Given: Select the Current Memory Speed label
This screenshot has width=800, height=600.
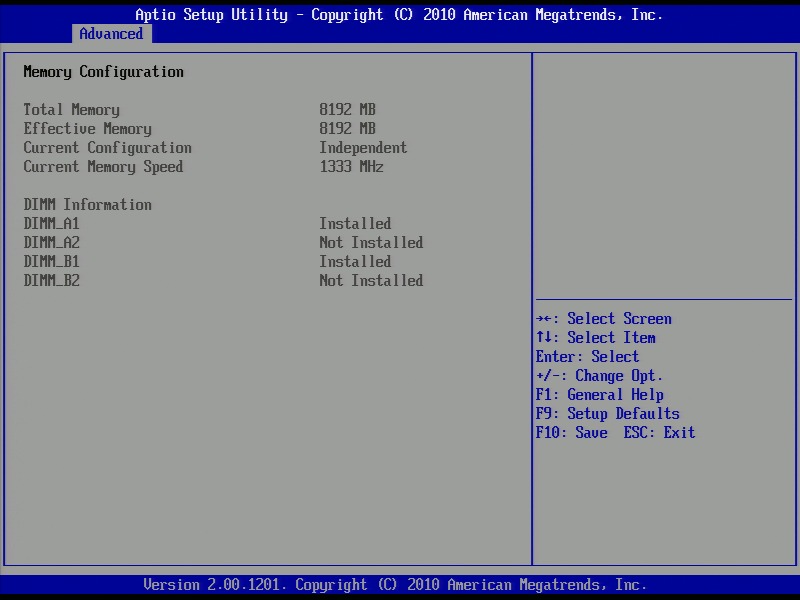Looking at the screenshot, I should click(x=103, y=167).
